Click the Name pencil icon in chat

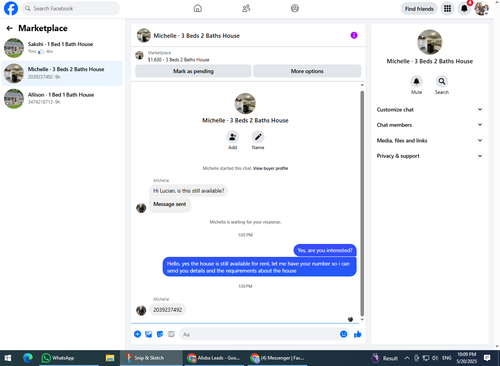point(258,137)
